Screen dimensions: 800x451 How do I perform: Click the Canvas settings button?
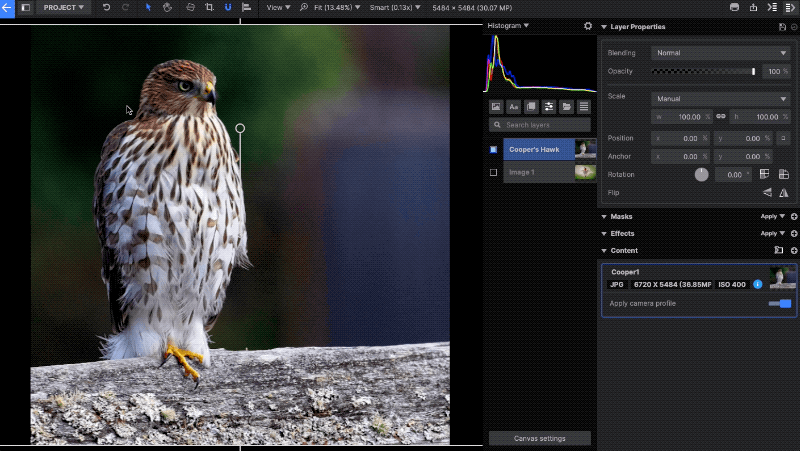pos(540,438)
